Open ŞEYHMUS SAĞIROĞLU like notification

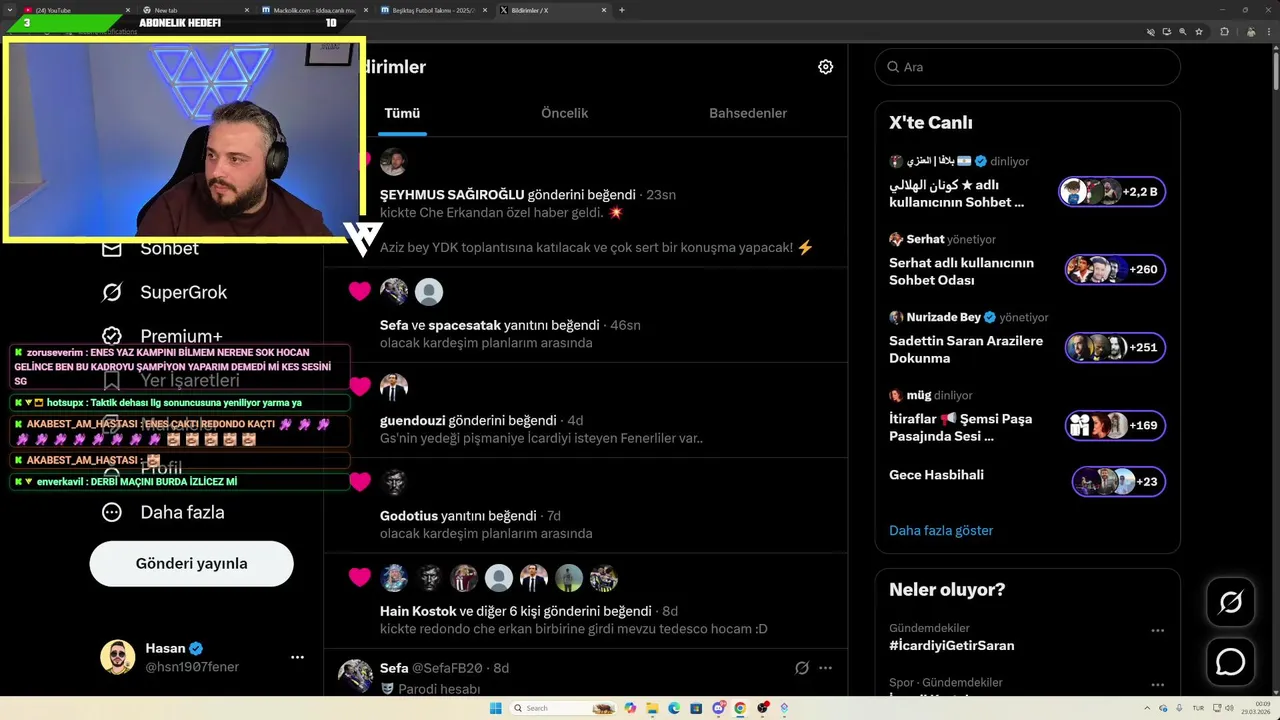tap(585, 203)
